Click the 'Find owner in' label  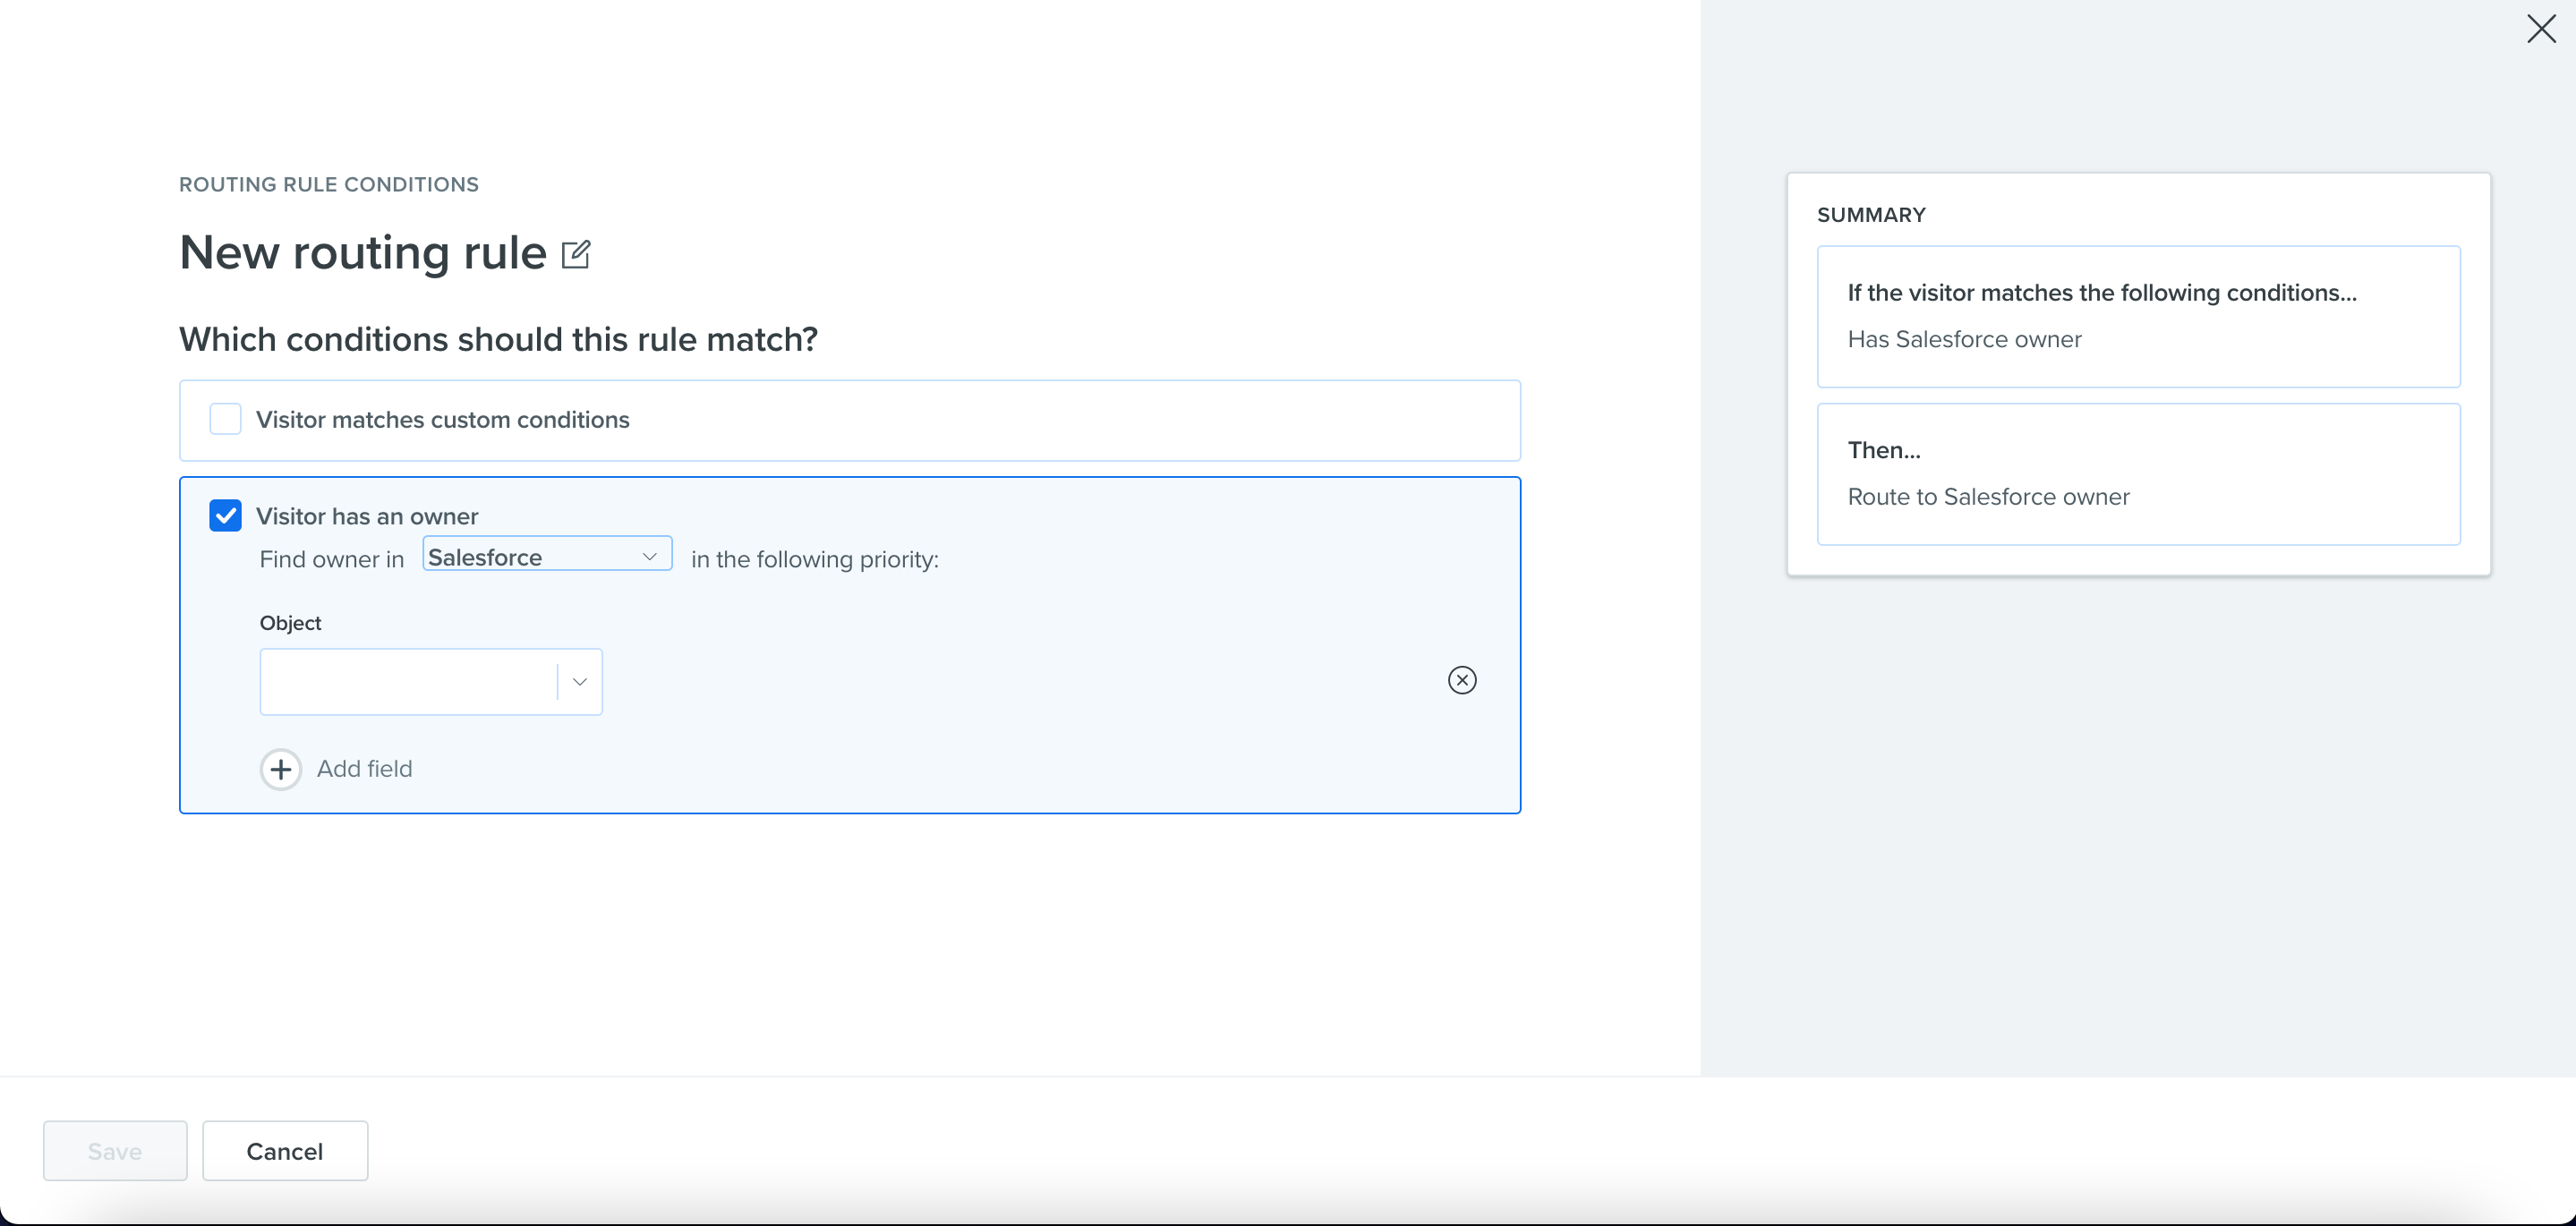(332, 560)
